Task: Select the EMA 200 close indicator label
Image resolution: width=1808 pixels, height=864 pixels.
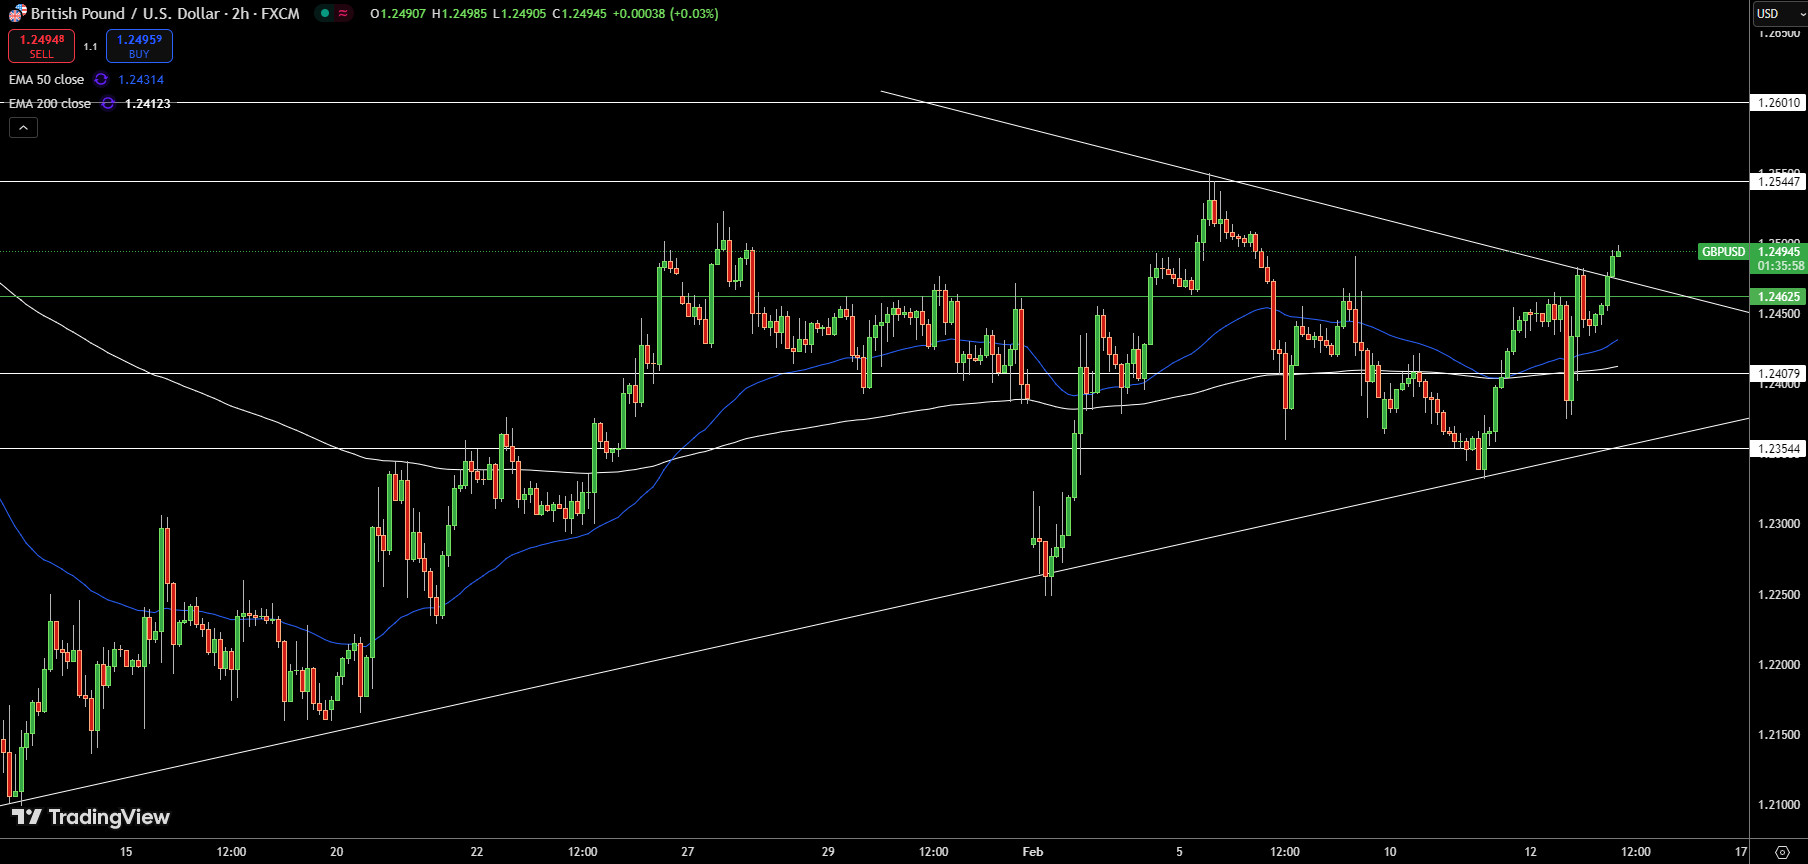Action: (50, 103)
